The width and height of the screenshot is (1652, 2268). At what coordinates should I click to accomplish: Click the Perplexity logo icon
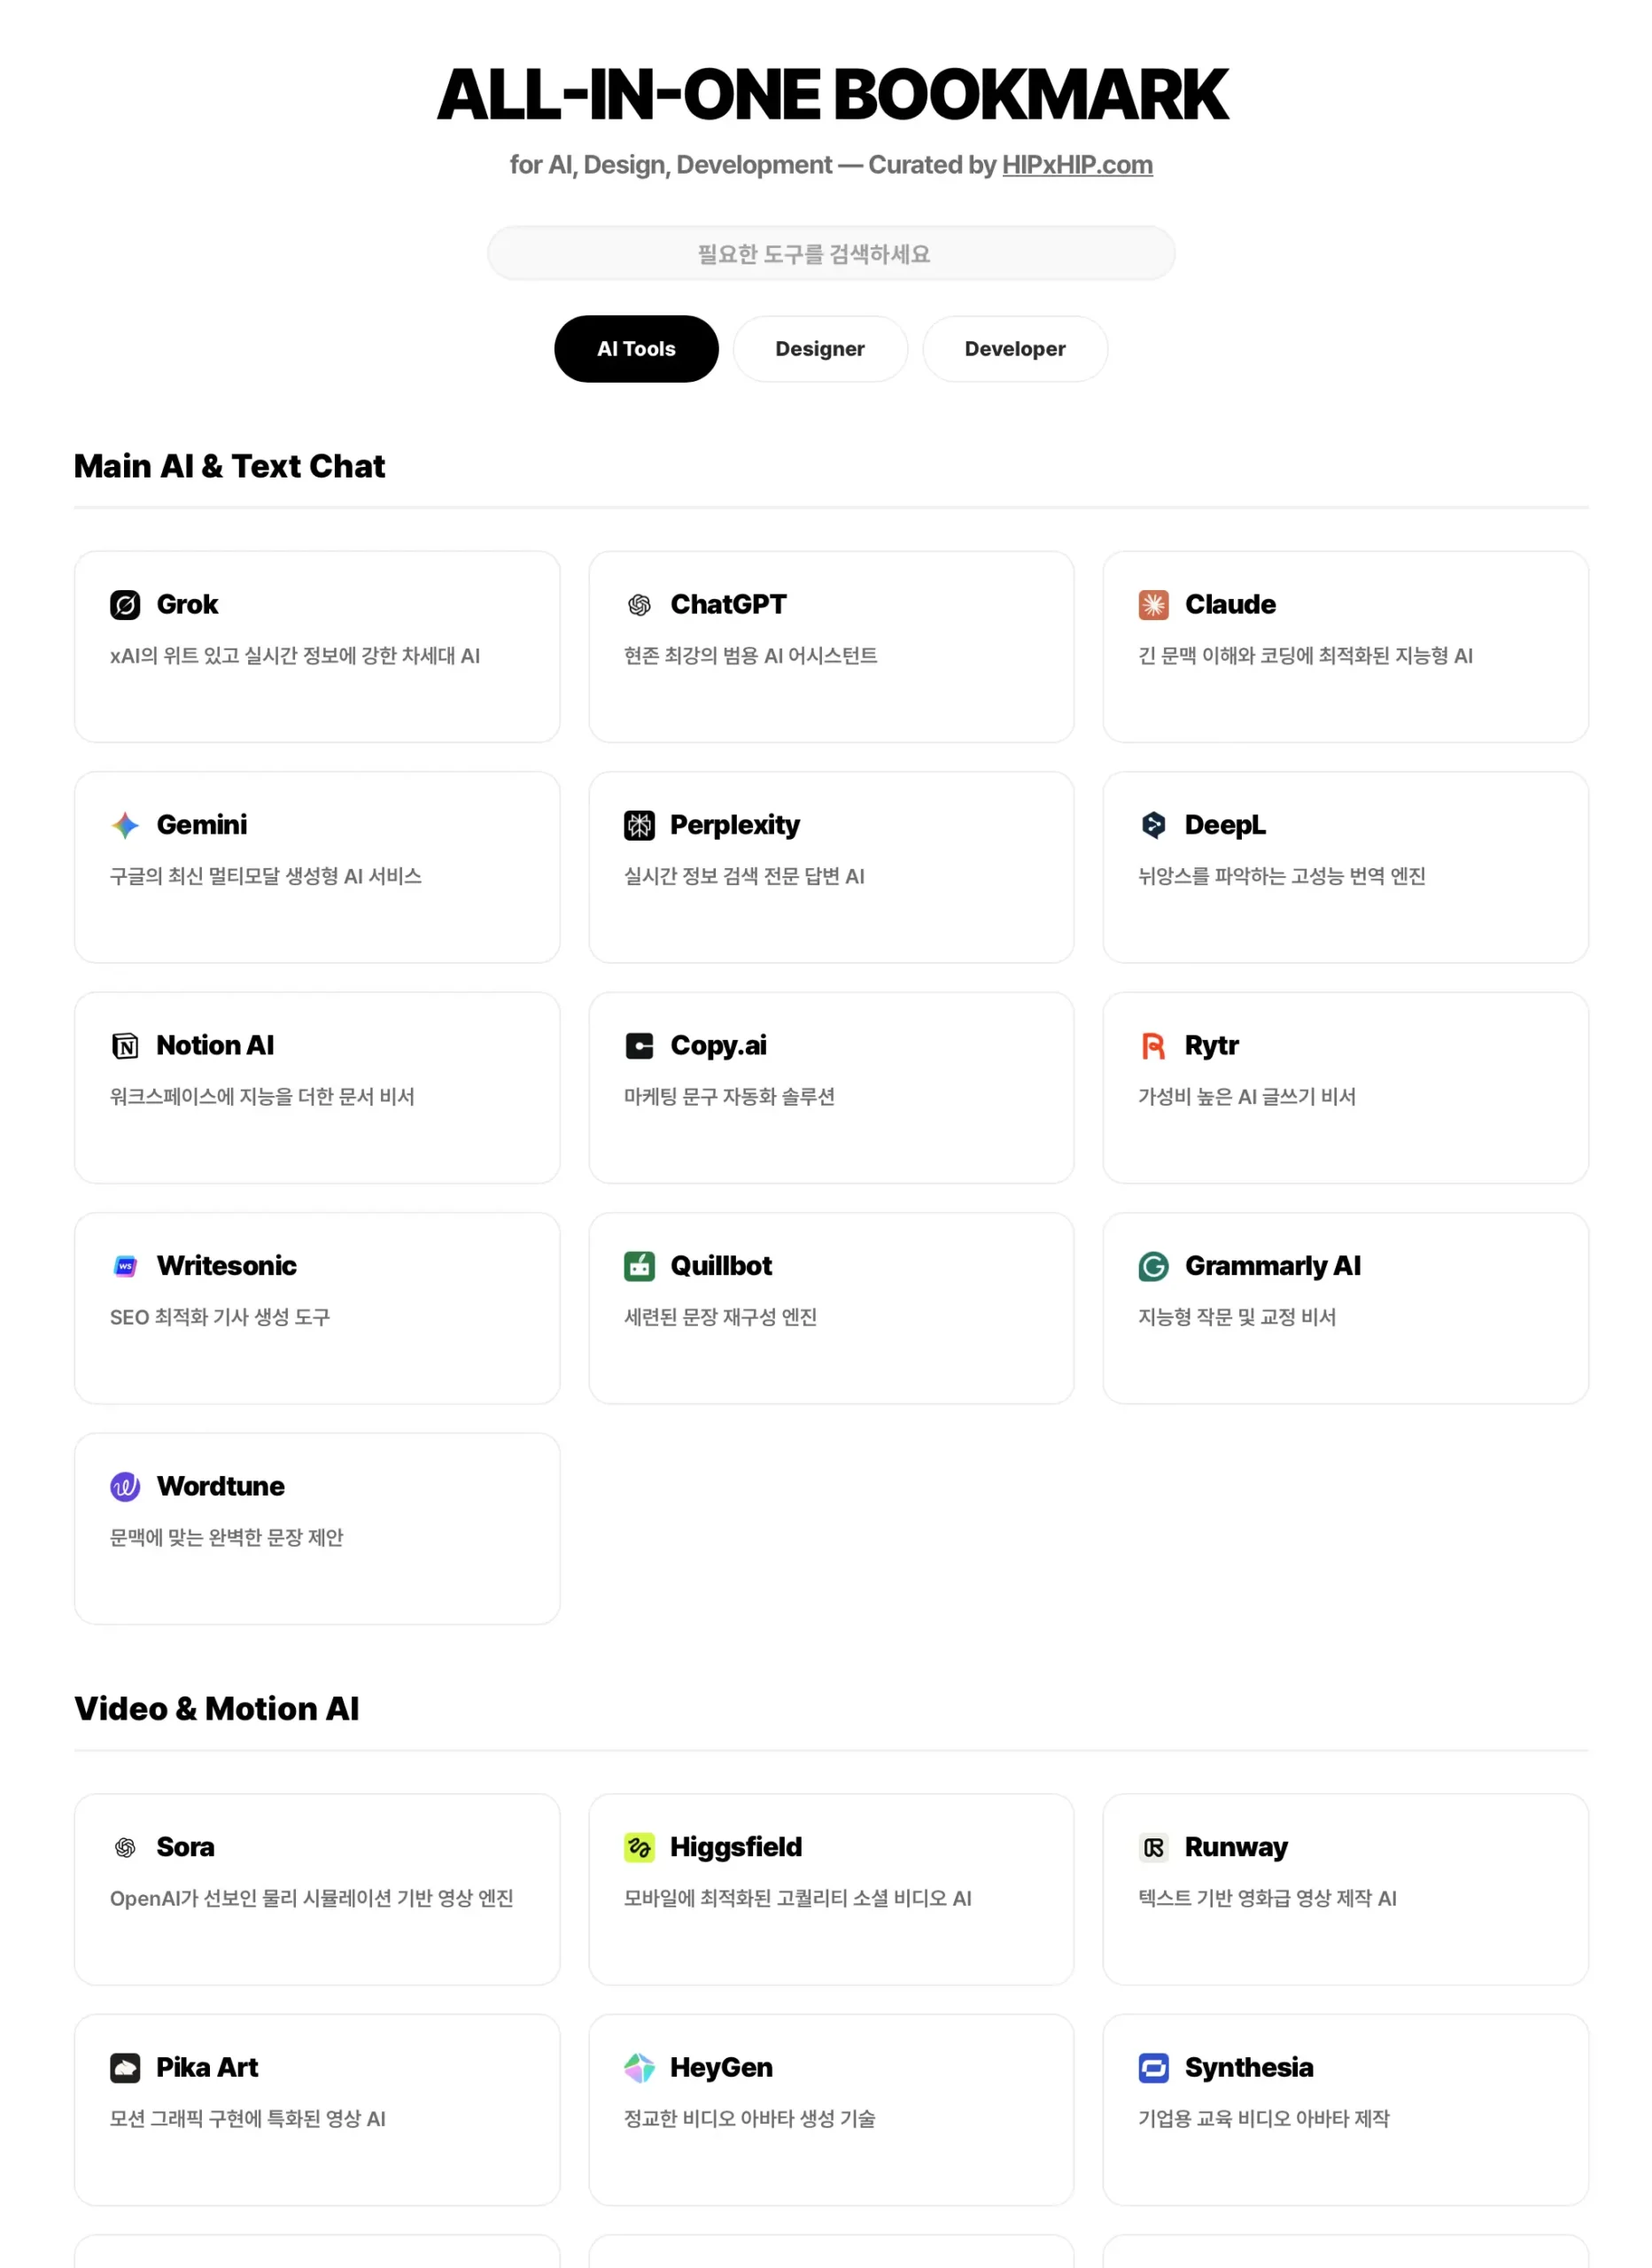[x=639, y=825]
